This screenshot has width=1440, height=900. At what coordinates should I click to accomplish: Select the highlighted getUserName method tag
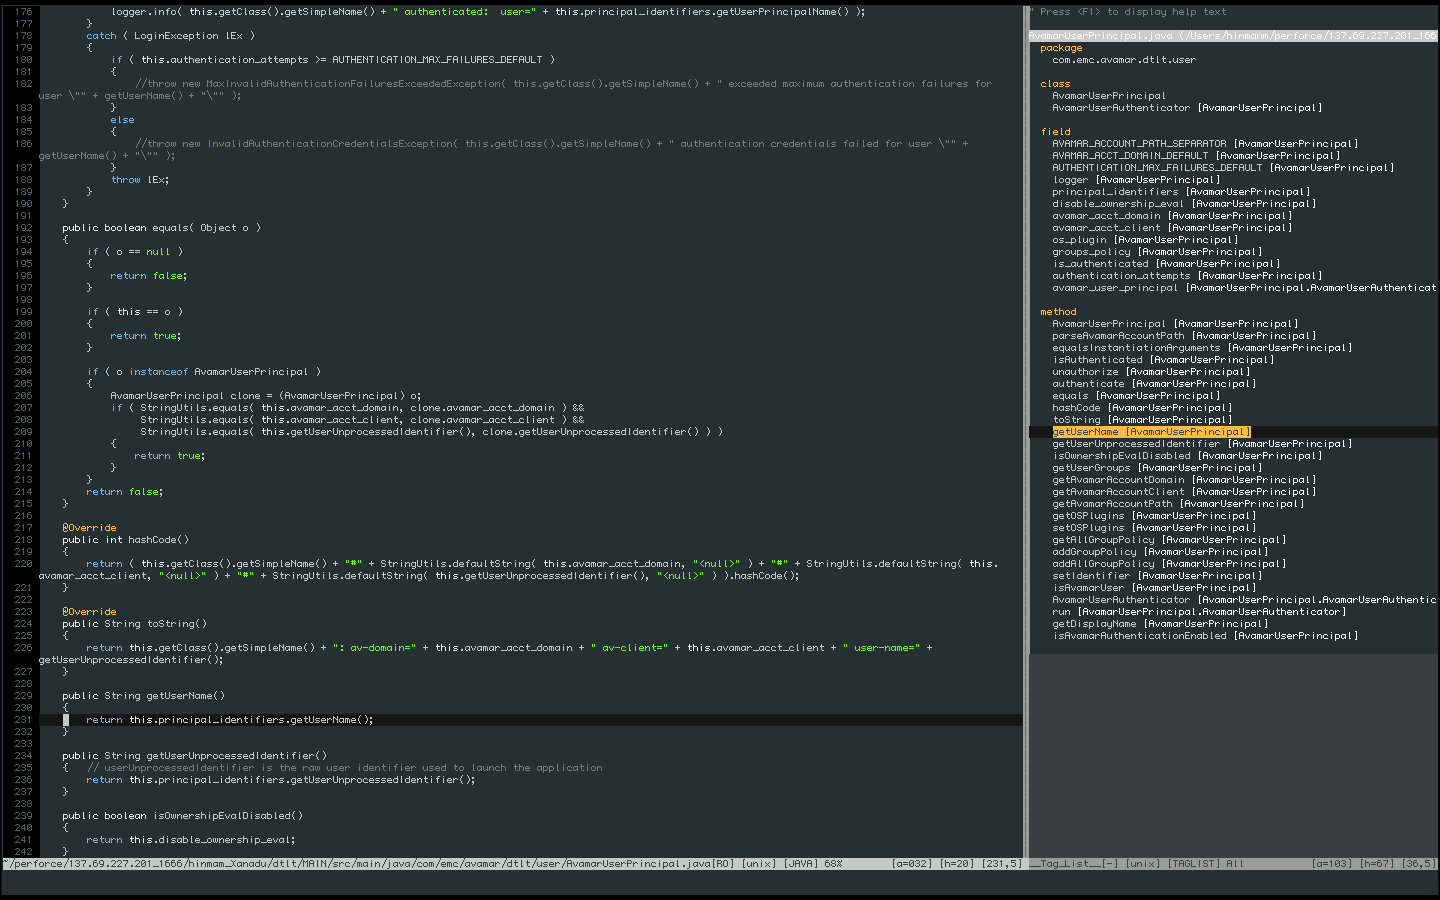pyautogui.click(x=1151, y=432)
